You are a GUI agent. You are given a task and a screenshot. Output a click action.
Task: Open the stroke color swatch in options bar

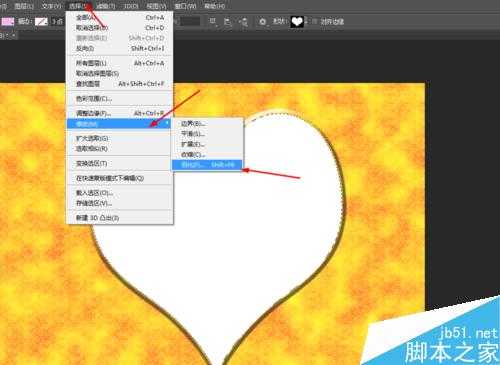(x=41, y=22)
